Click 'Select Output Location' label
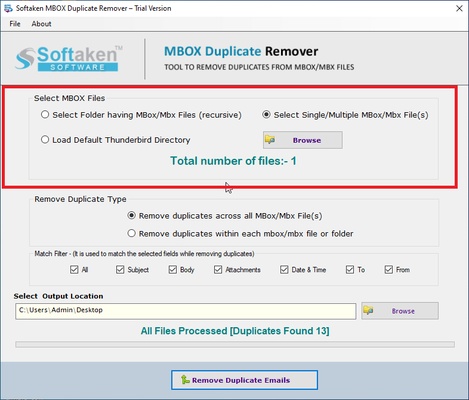The image size is (469, 400). (x=58, y=296)
